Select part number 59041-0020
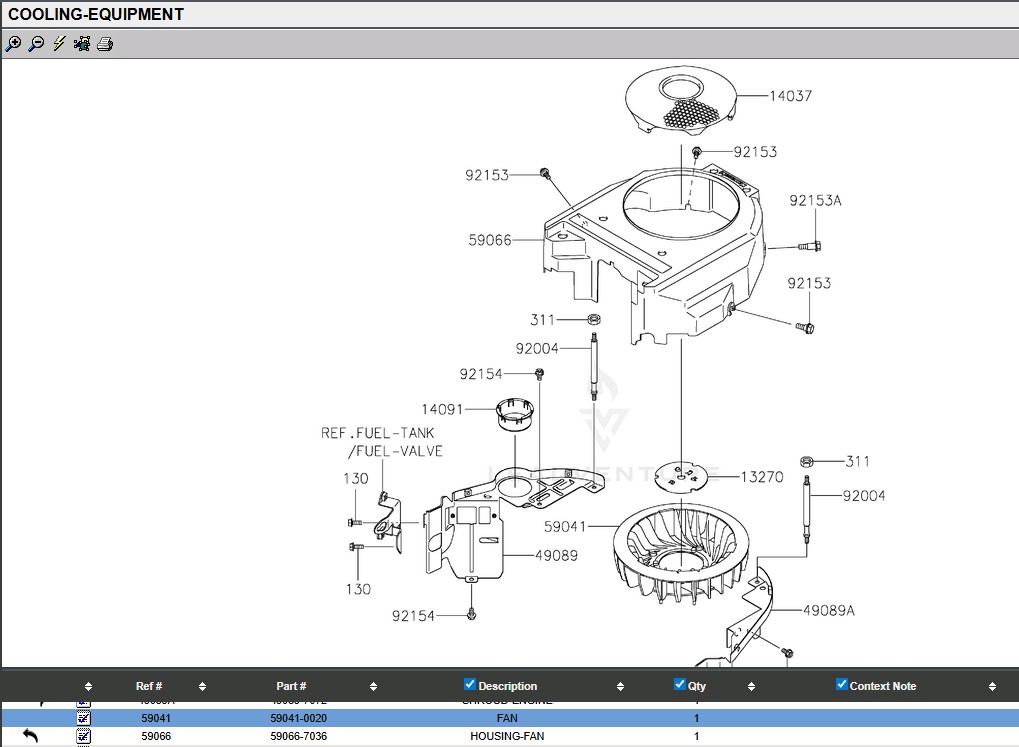This screenshot has width=1019, height=747. tap(298, 718)
